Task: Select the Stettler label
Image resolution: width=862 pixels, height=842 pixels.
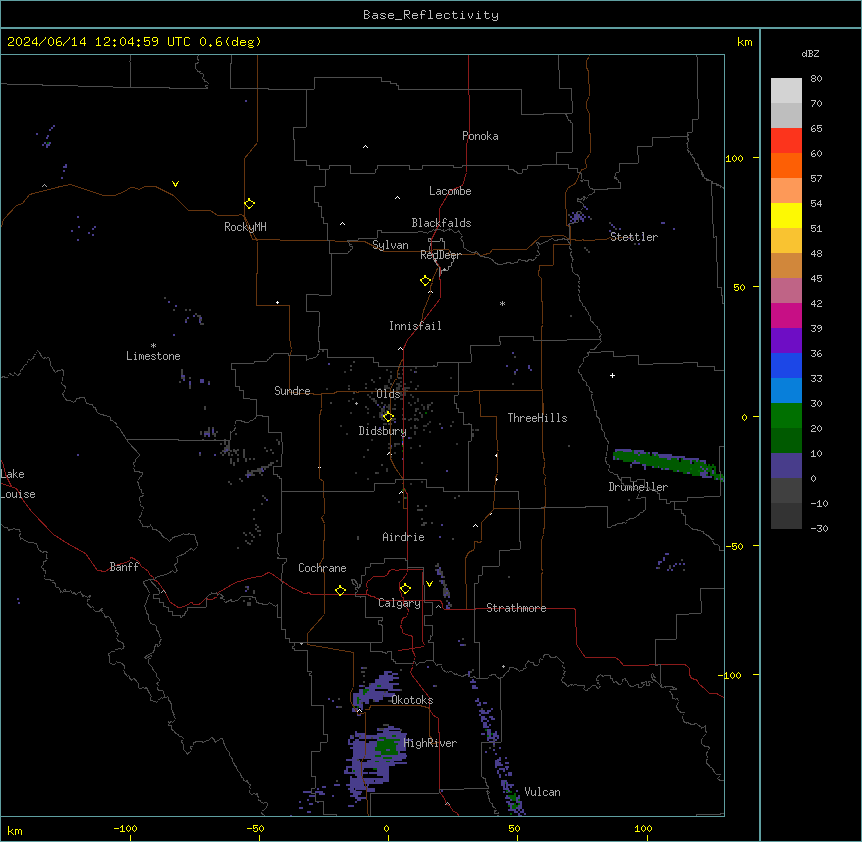Action: [634, 237]
